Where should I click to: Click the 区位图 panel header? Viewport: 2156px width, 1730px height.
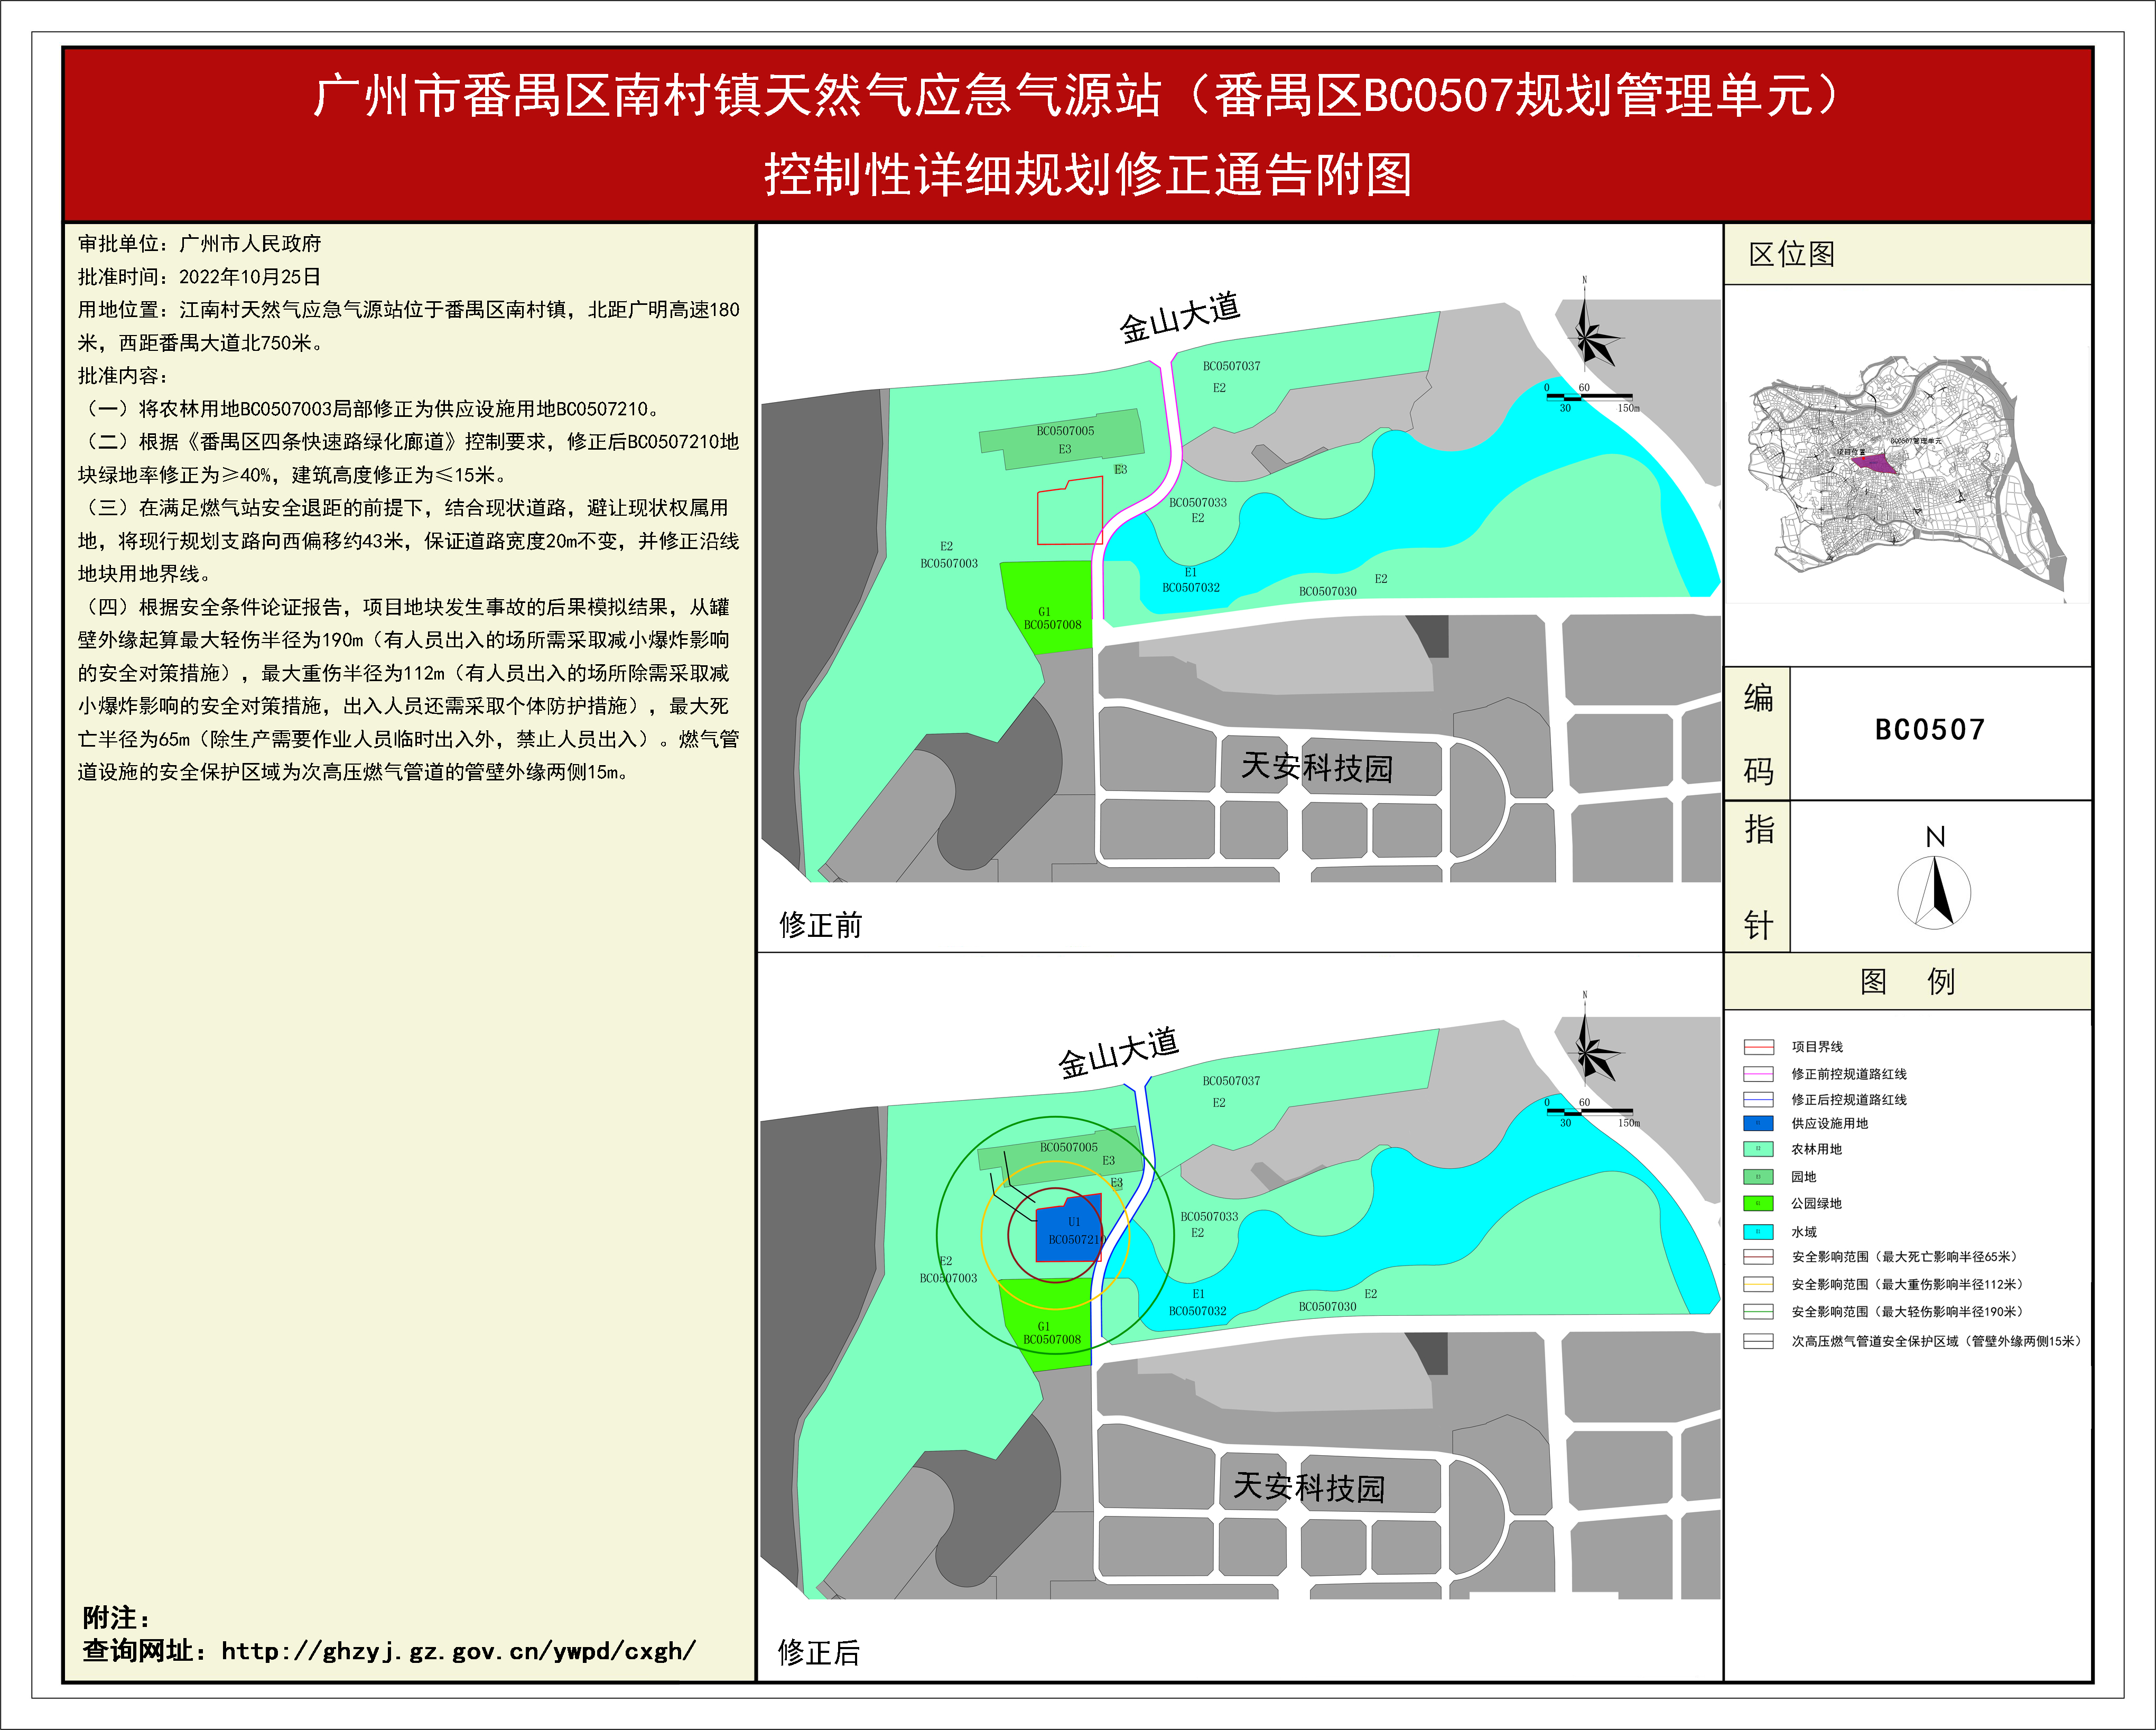[1792, 254]
